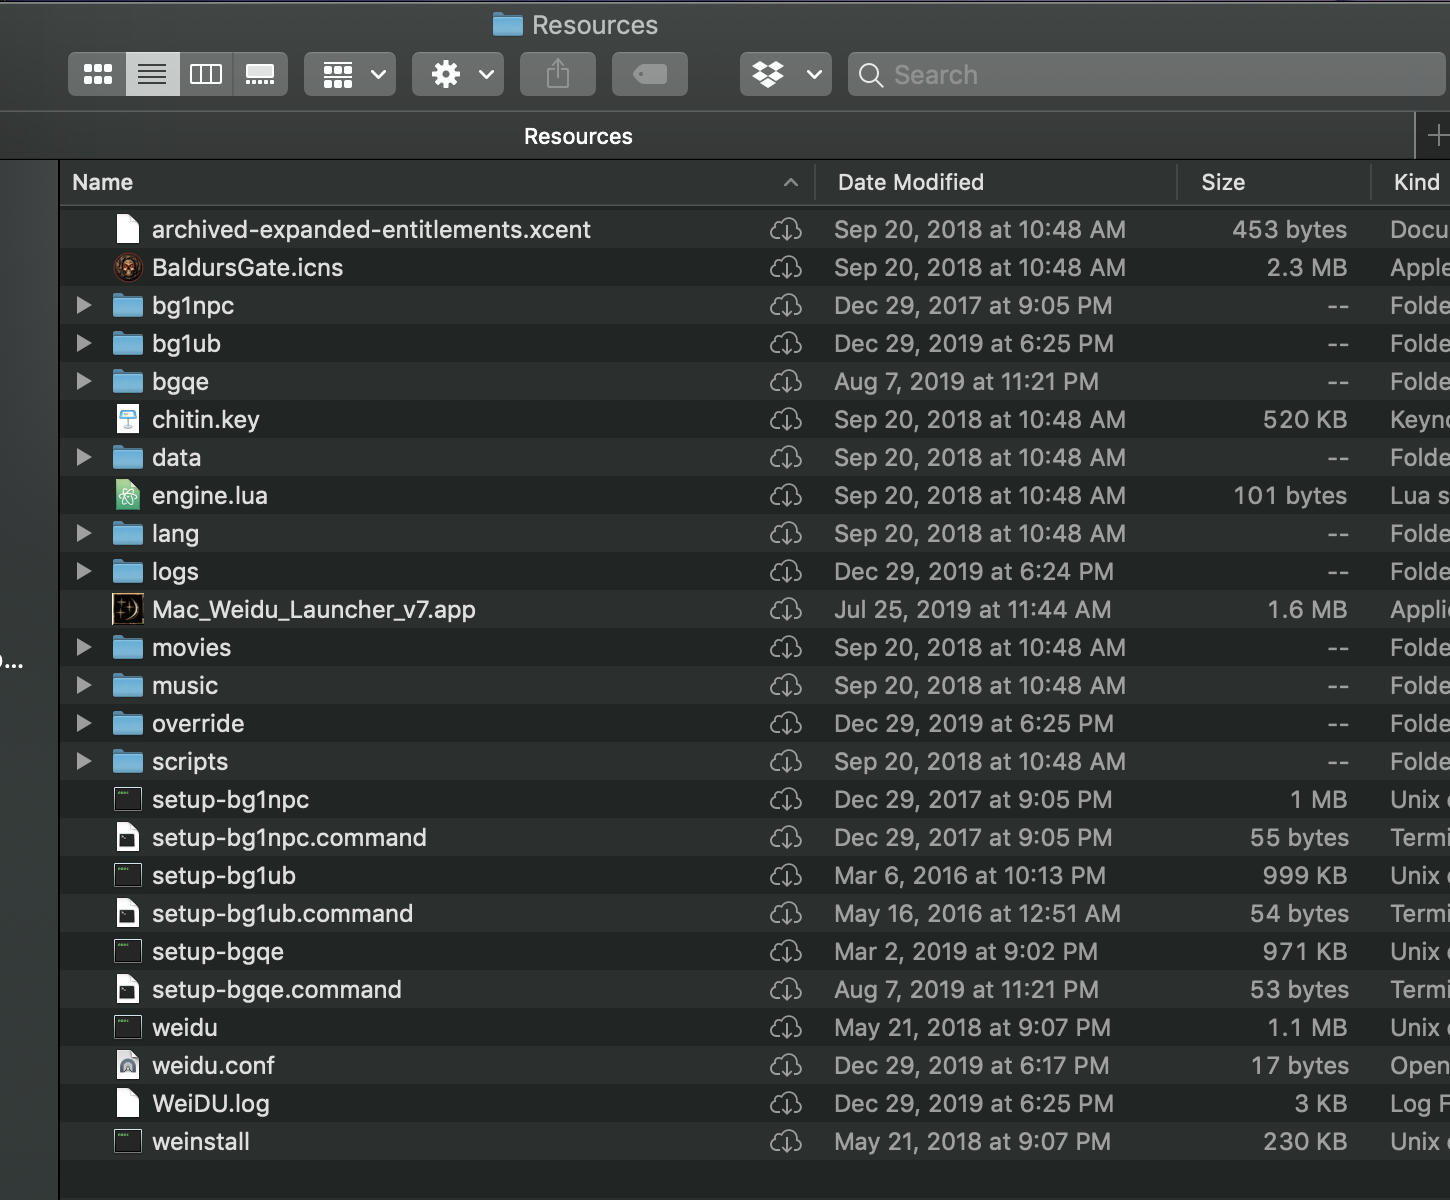1450x1200 pixels.
Task: Click cloud download icon for WeiDU.log
Action: 786,1104
